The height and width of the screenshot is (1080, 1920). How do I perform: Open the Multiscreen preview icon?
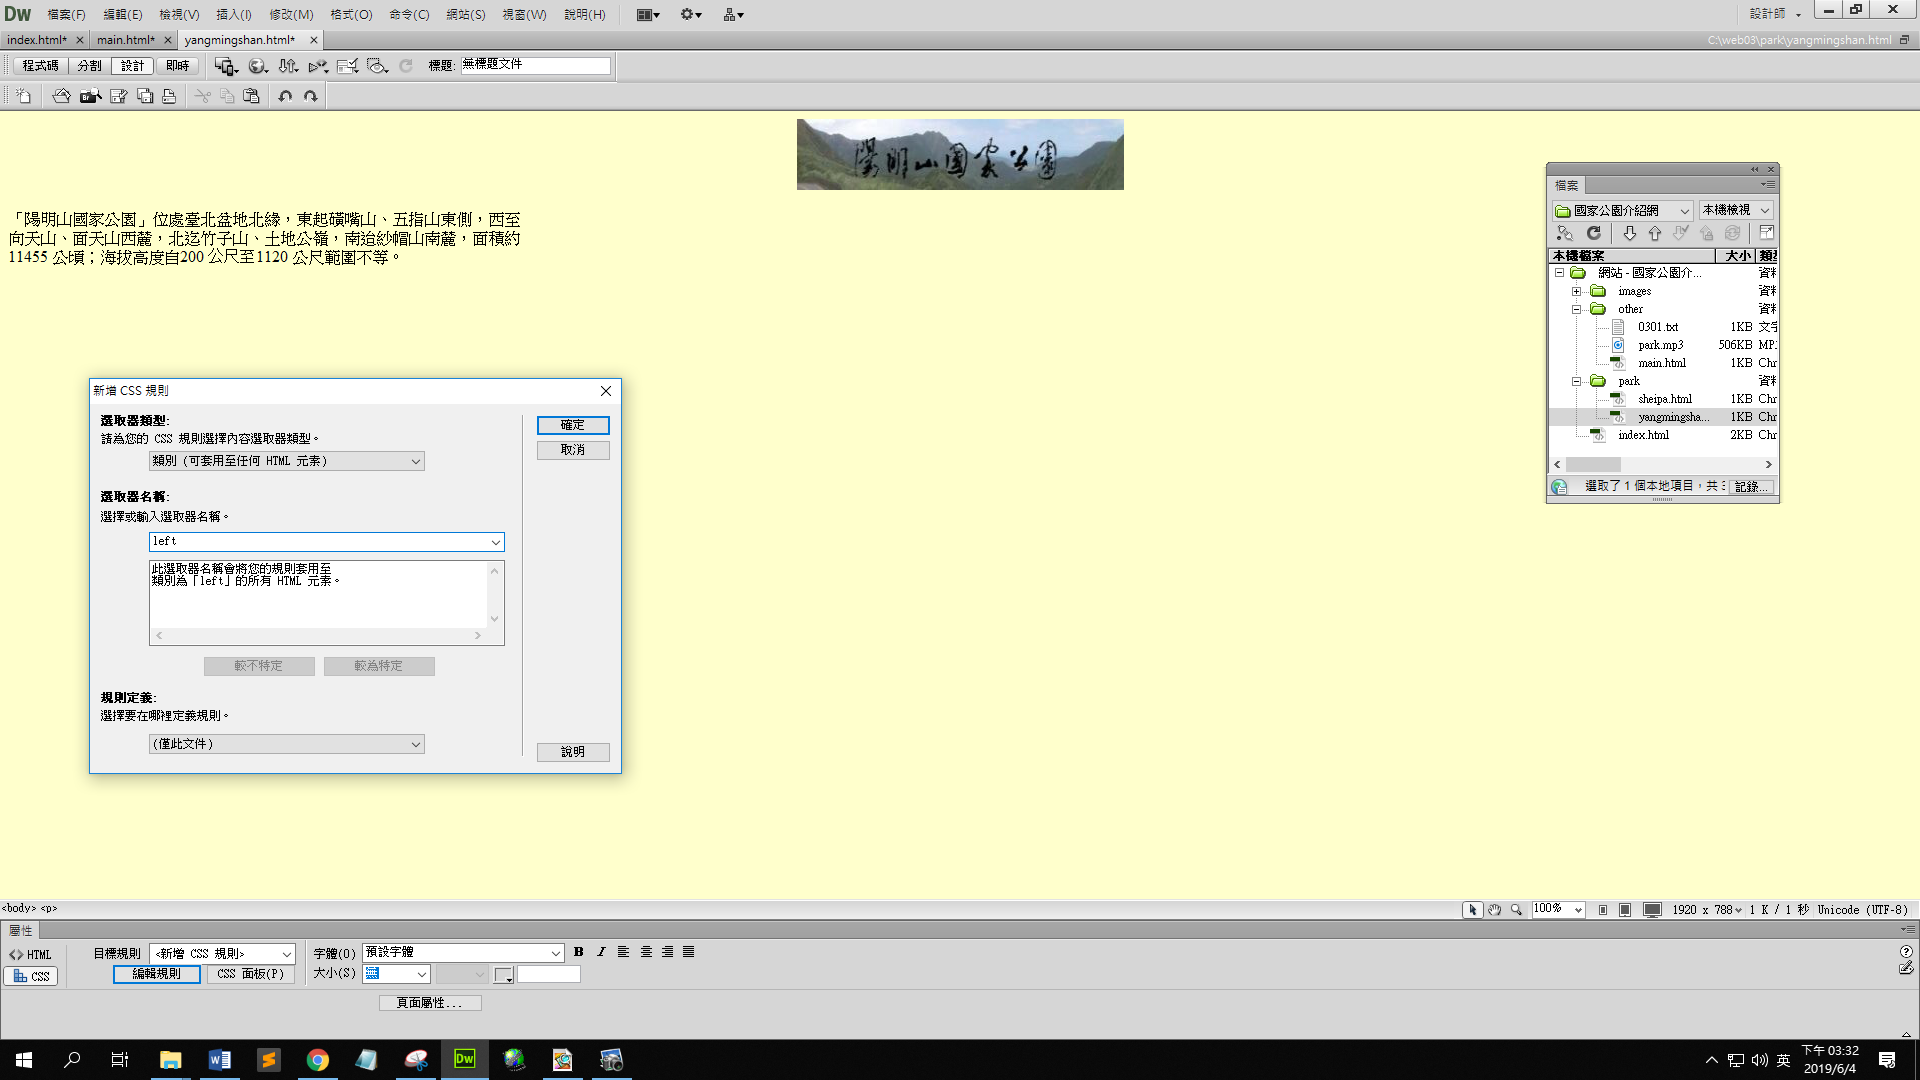click(x=225, y=66)
